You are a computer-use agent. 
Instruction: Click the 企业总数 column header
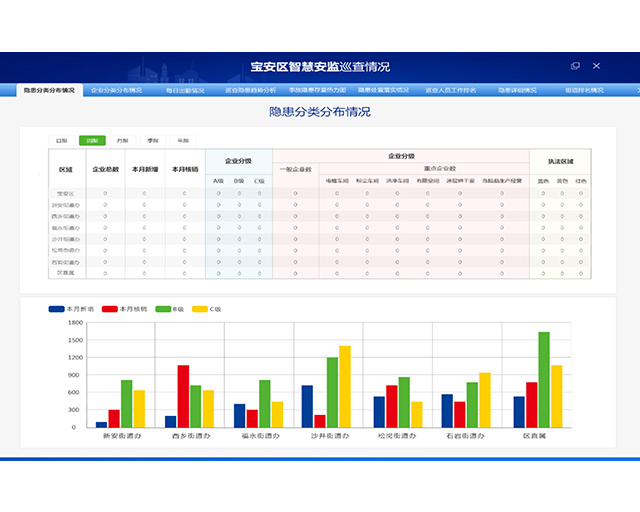click(106, 169)
